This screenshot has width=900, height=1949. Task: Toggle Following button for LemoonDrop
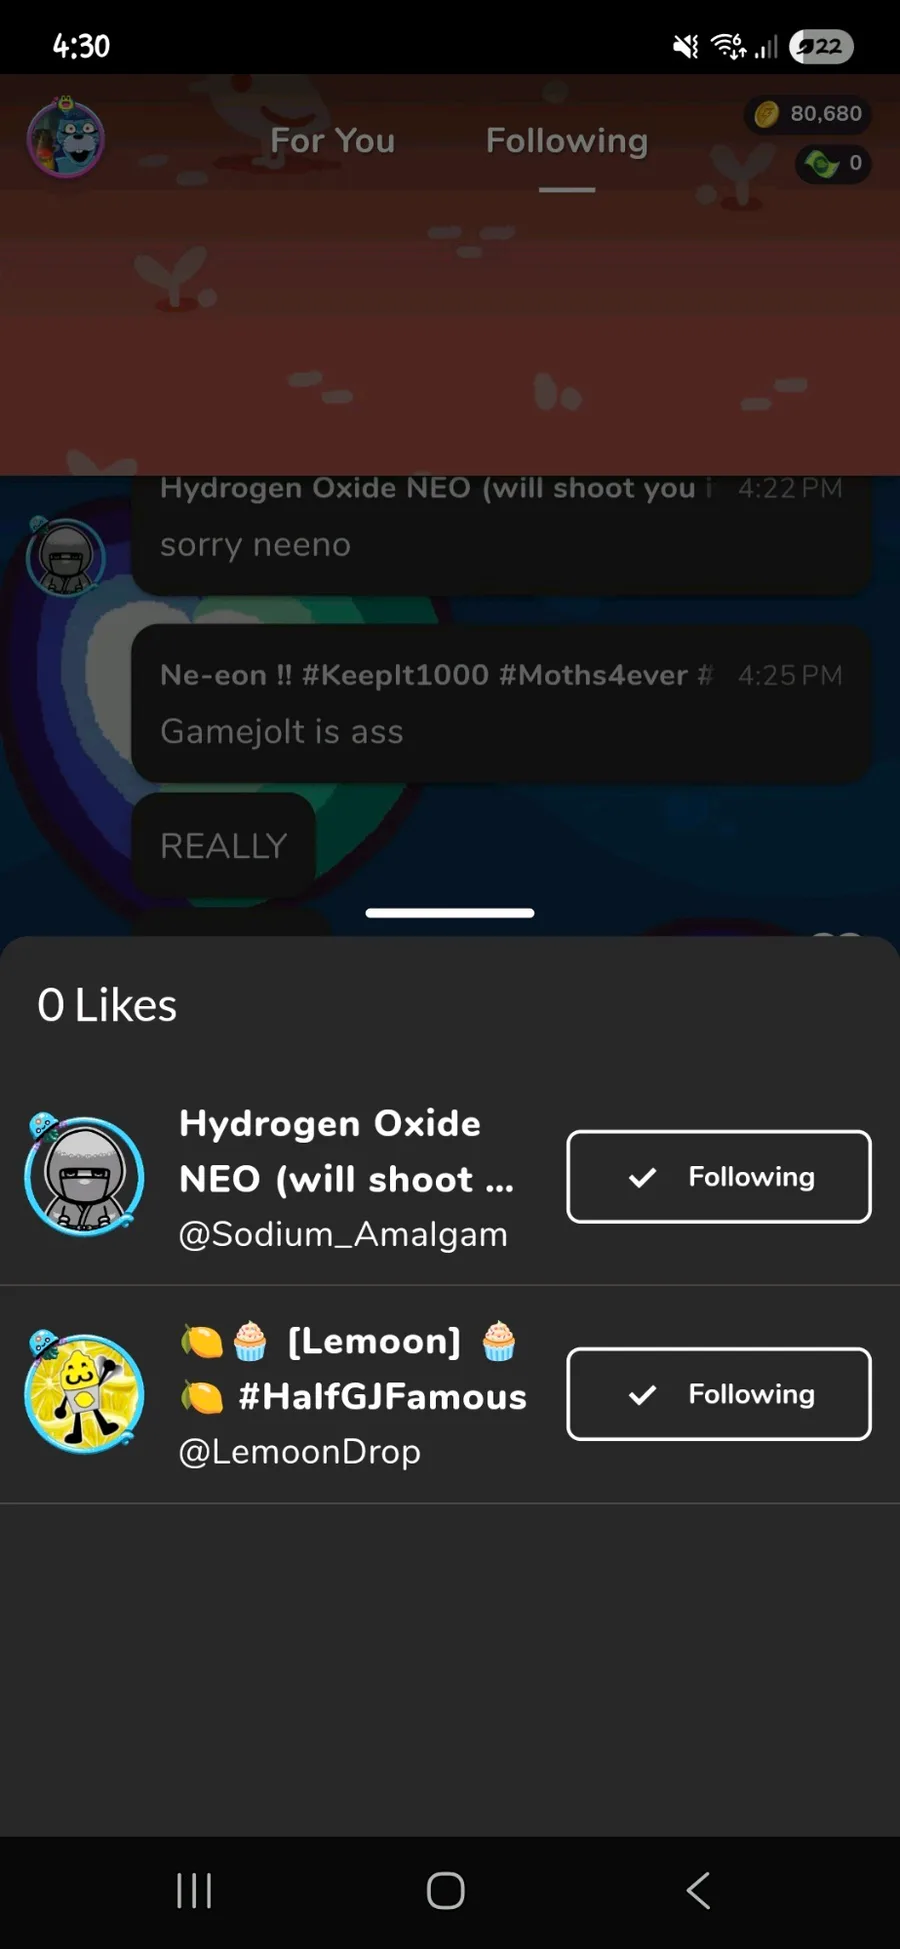(x=719, y=1394)
